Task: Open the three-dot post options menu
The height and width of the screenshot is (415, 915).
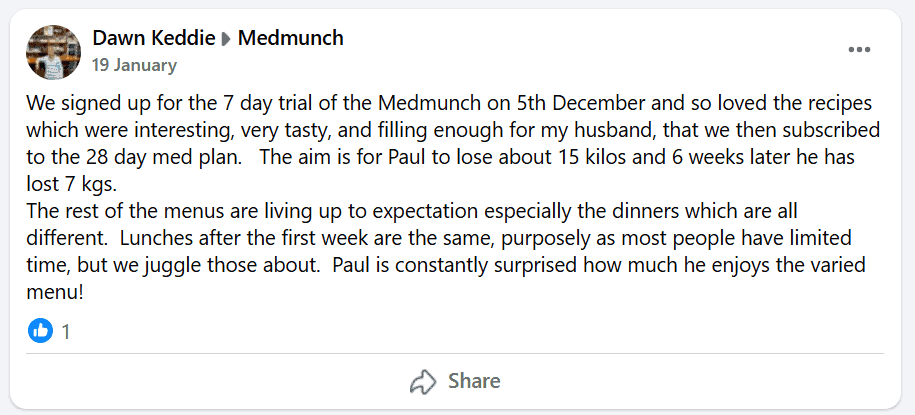Action: [859, 50]
